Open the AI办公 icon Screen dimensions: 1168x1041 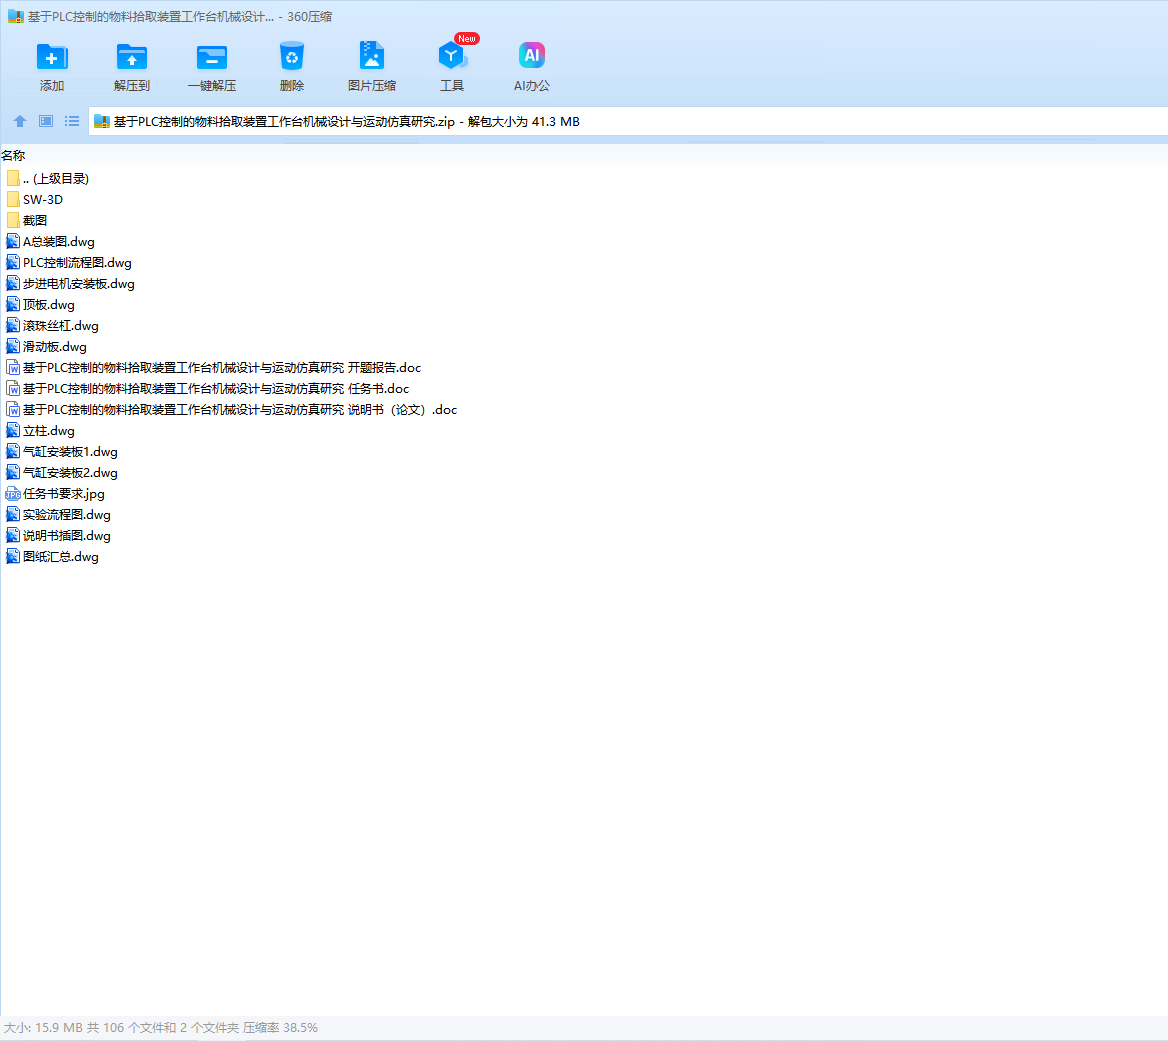coord(532,55)
